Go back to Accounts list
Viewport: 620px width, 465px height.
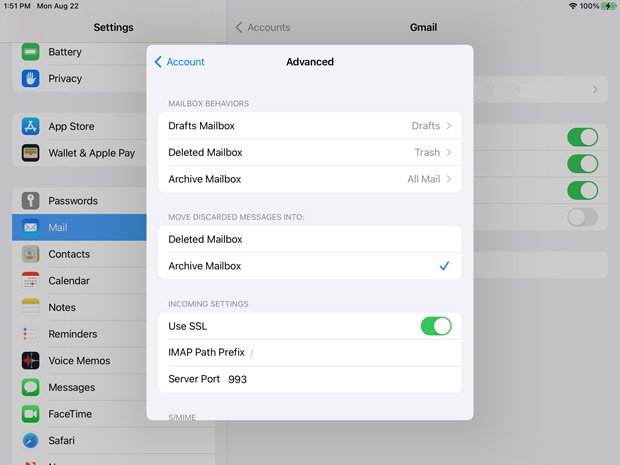pyautogui.click(x=263, y=27)
